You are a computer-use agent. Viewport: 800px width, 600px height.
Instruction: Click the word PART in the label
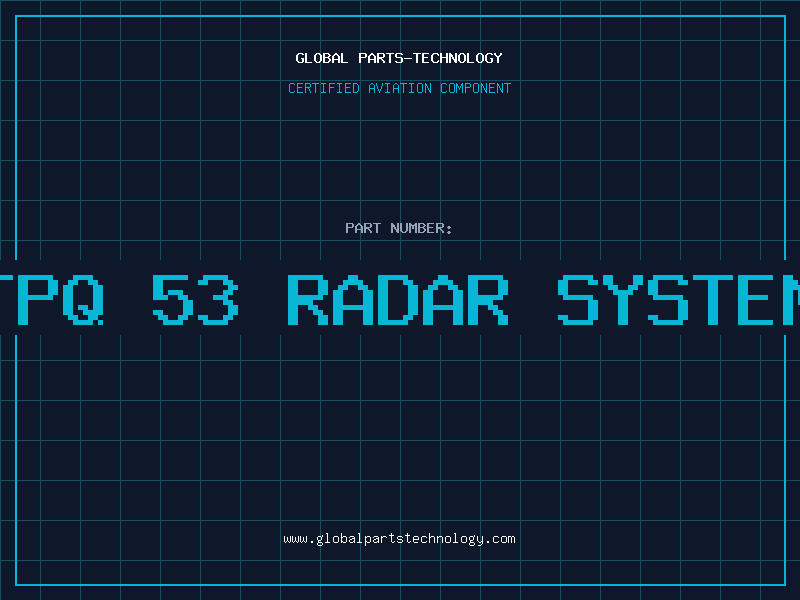363,228
